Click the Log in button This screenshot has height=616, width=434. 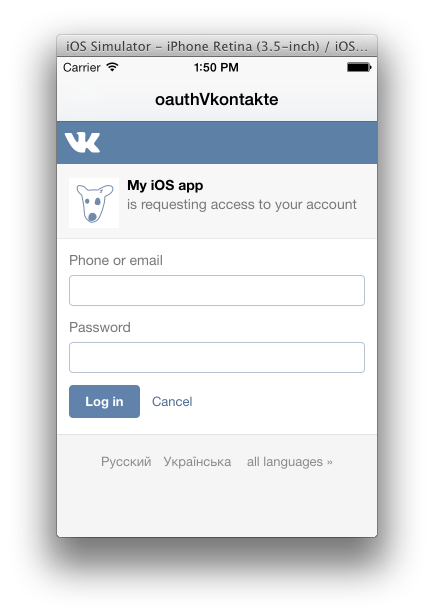pyautogui.click(x=104, y=402)
